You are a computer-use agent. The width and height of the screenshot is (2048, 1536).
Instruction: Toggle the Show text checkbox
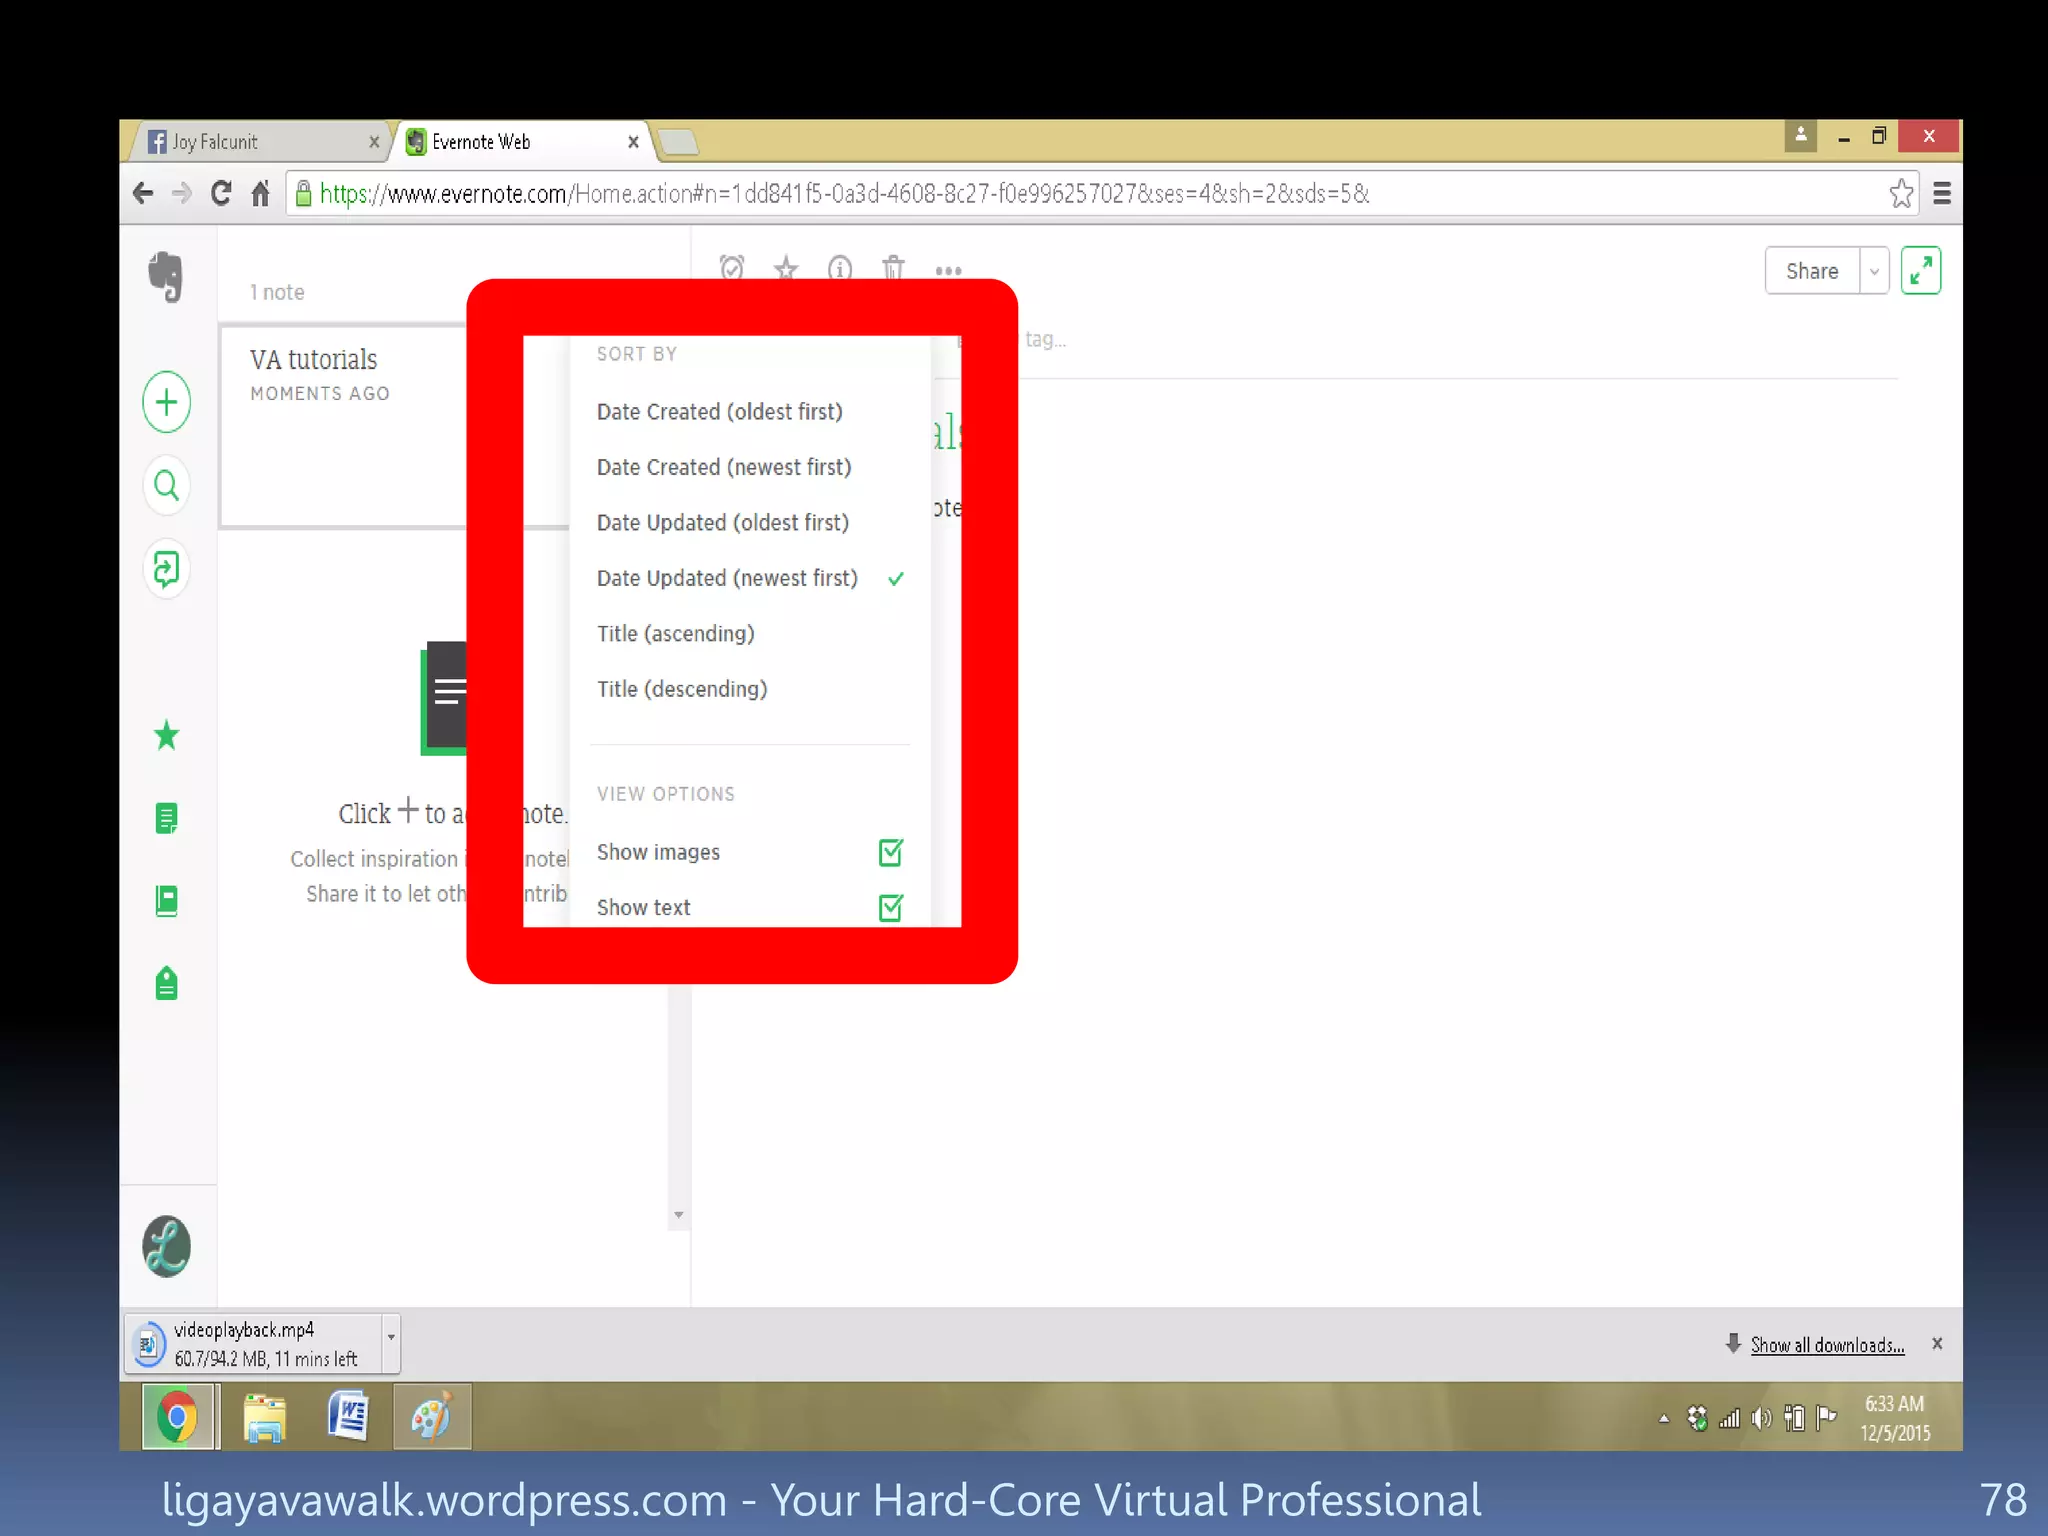click(890, 907)
